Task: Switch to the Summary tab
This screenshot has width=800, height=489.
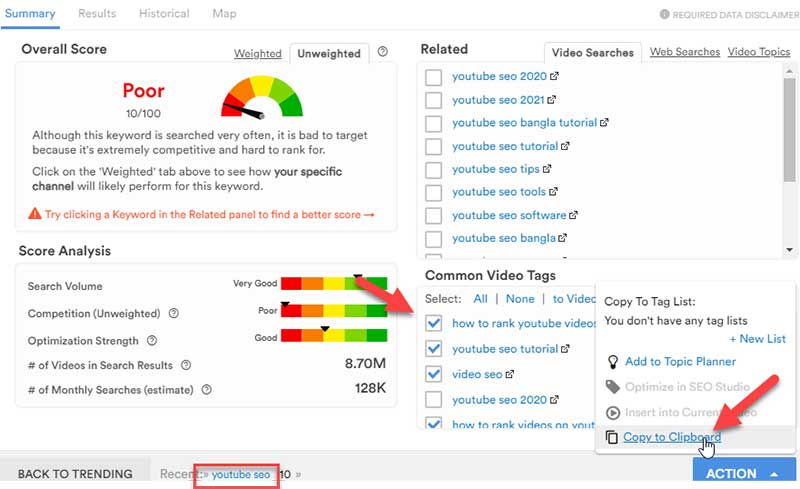Action: [30, 14]
